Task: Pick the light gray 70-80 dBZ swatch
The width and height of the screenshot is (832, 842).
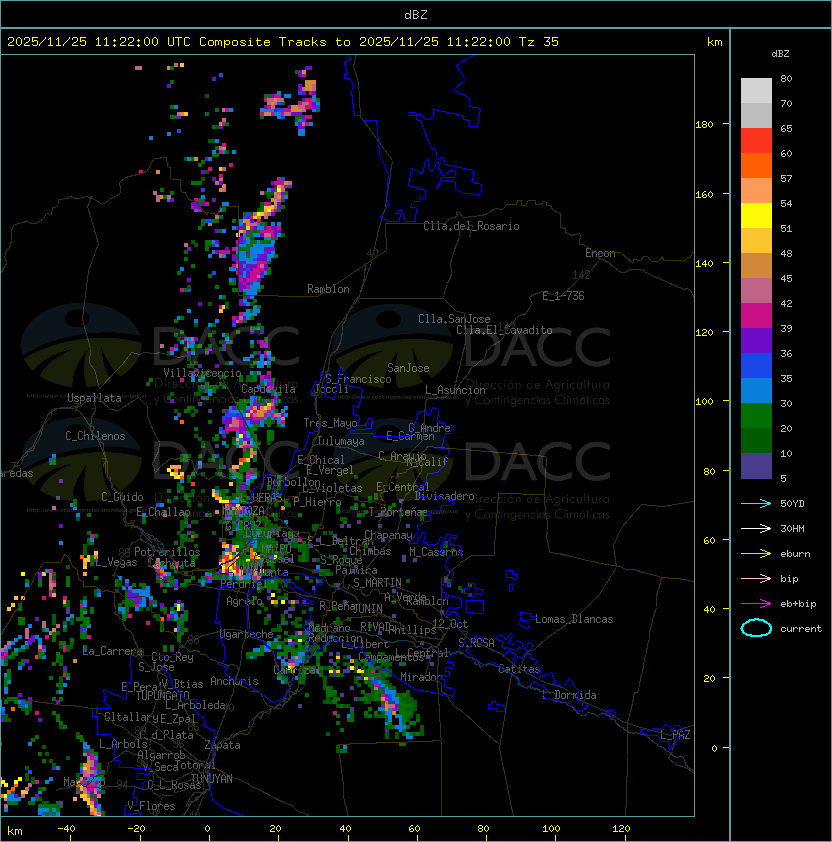Action: pos(756,91)
